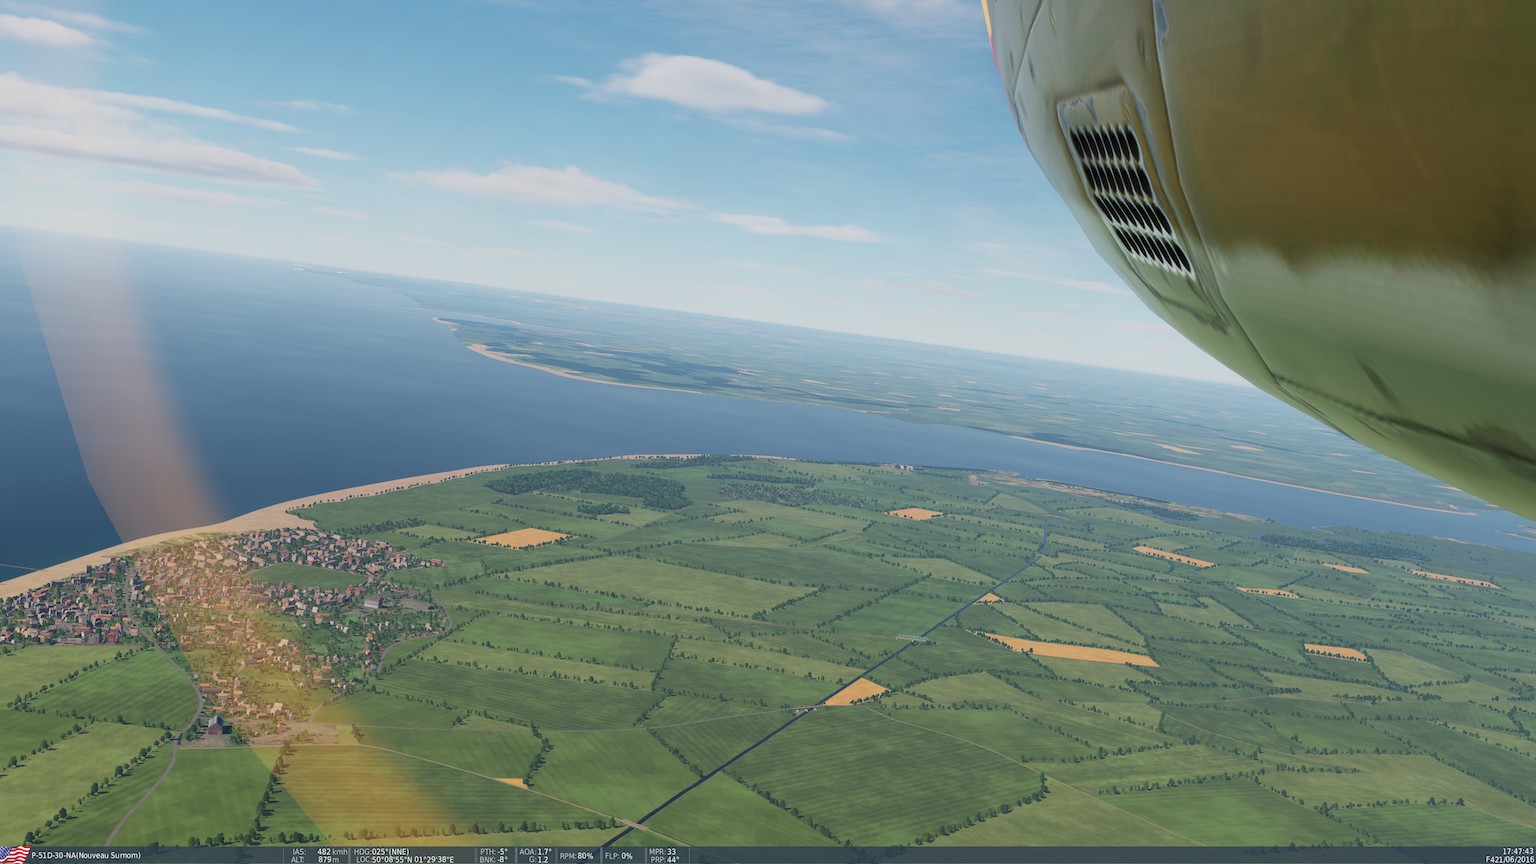Click the MPR 33 manifold pressure value
The image size is (1536, 864).
click(662, 851)
